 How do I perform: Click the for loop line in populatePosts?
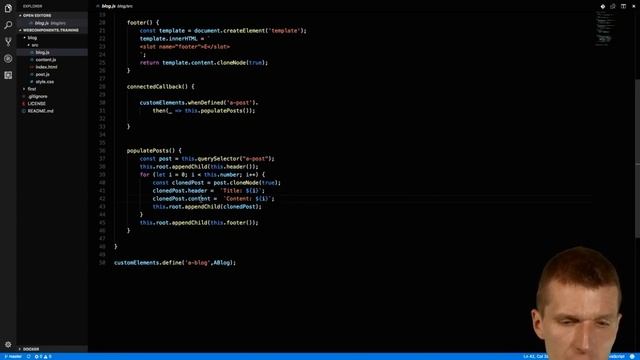[202, 175]
